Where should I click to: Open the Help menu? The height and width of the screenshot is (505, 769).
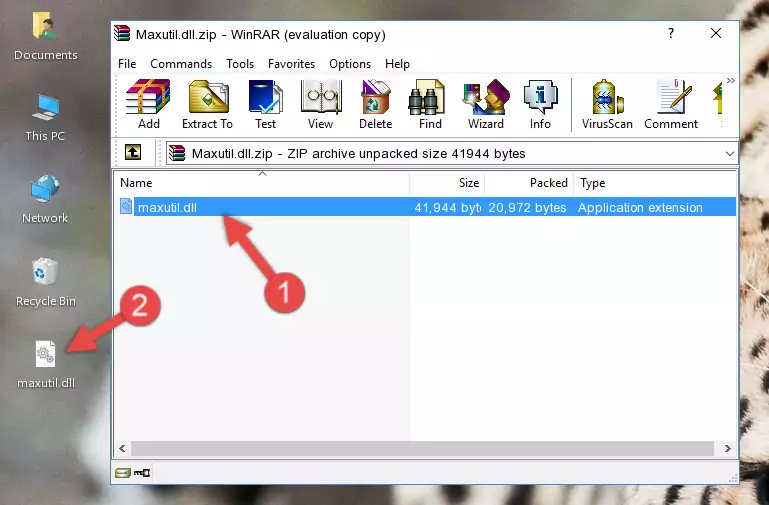coord(397,64)
